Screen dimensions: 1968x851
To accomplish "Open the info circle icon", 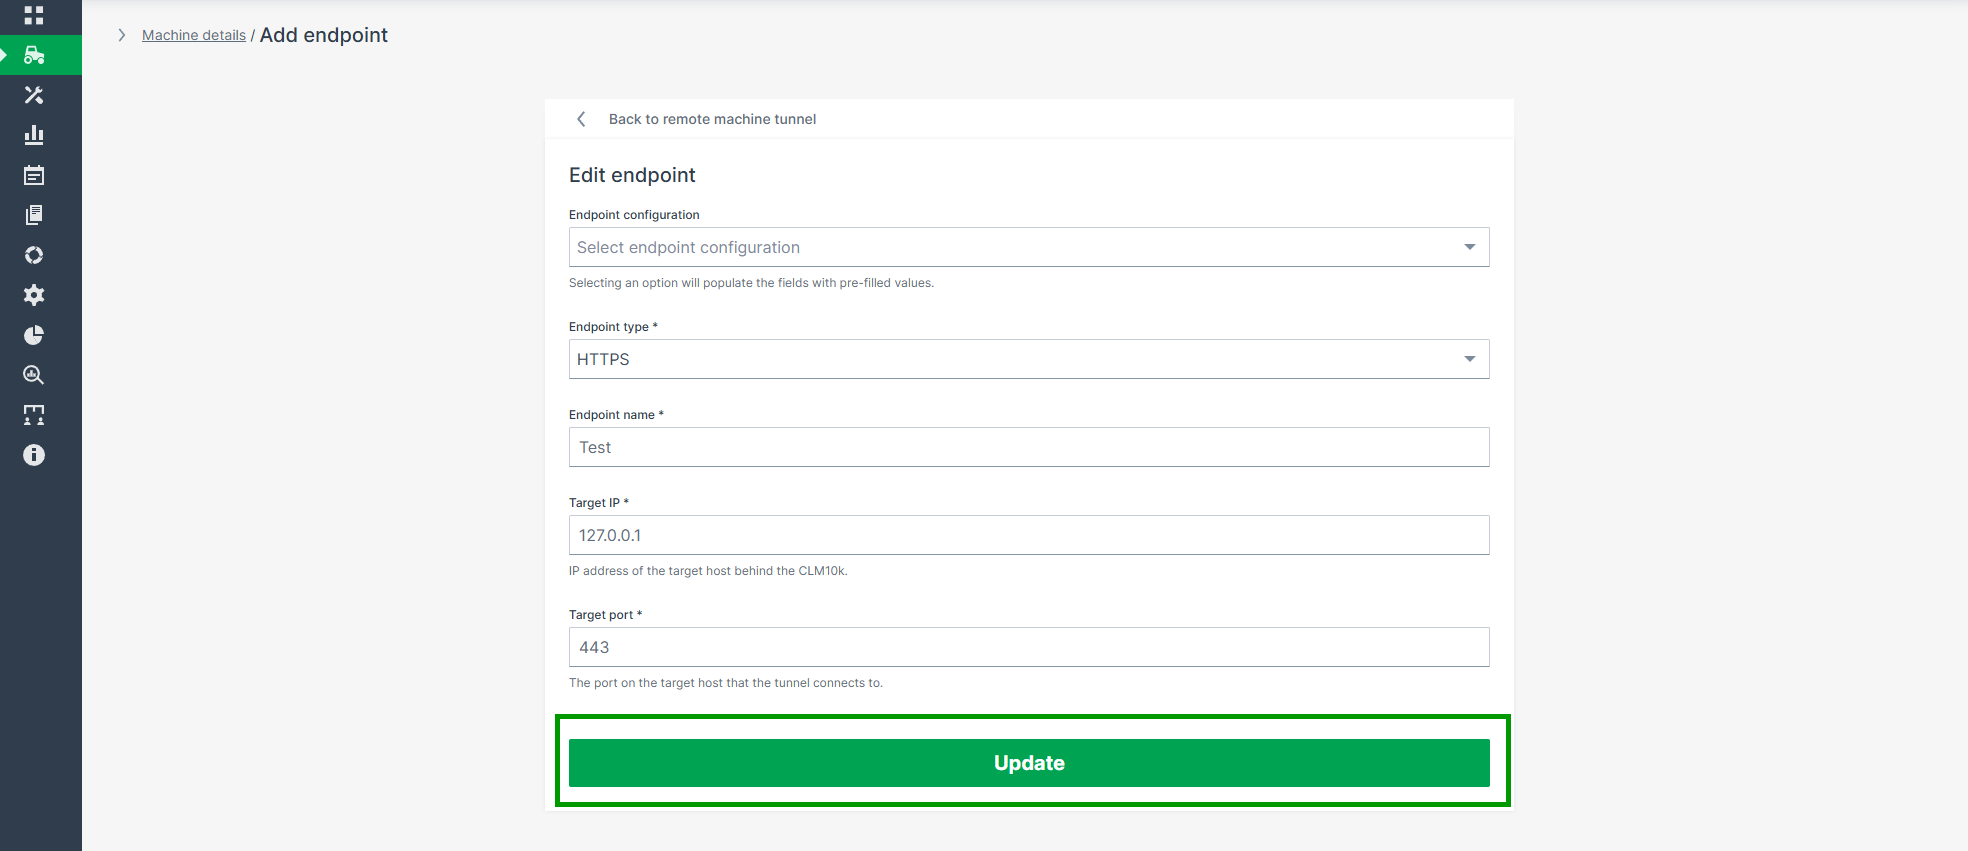I will 34,455.
